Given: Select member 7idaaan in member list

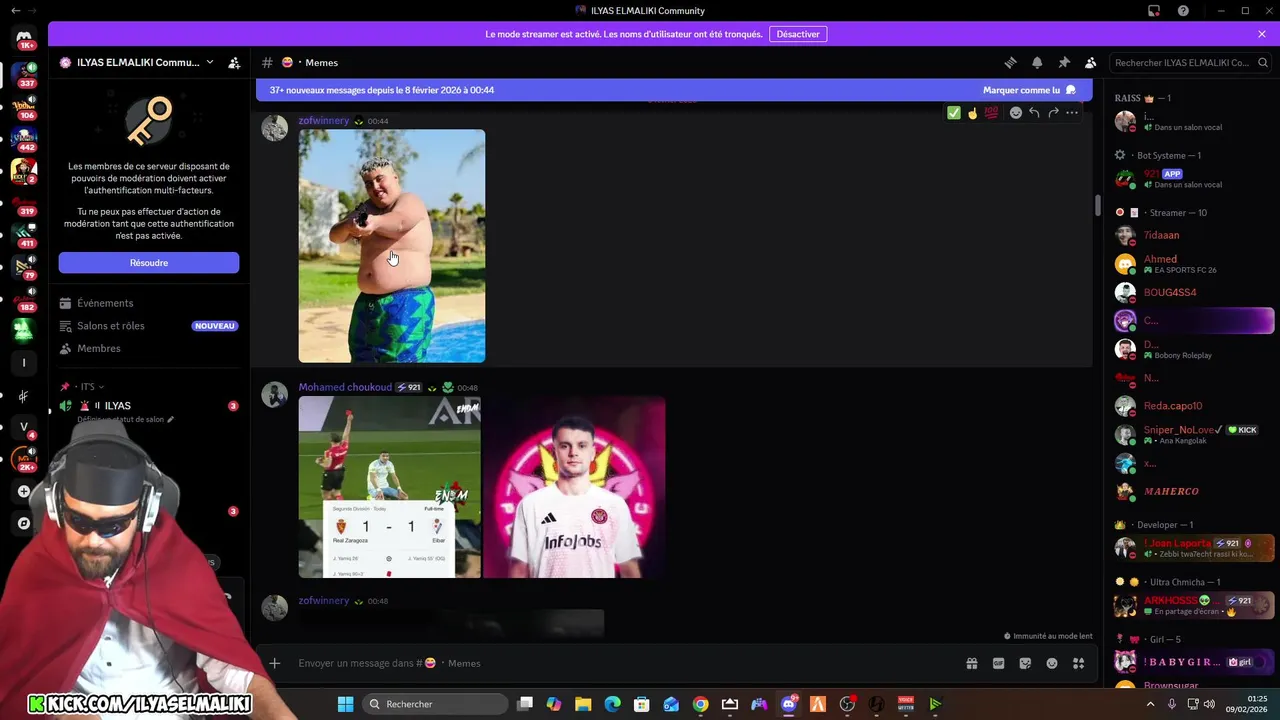Looking at the screenshot, I should [x=1194, y=236].
